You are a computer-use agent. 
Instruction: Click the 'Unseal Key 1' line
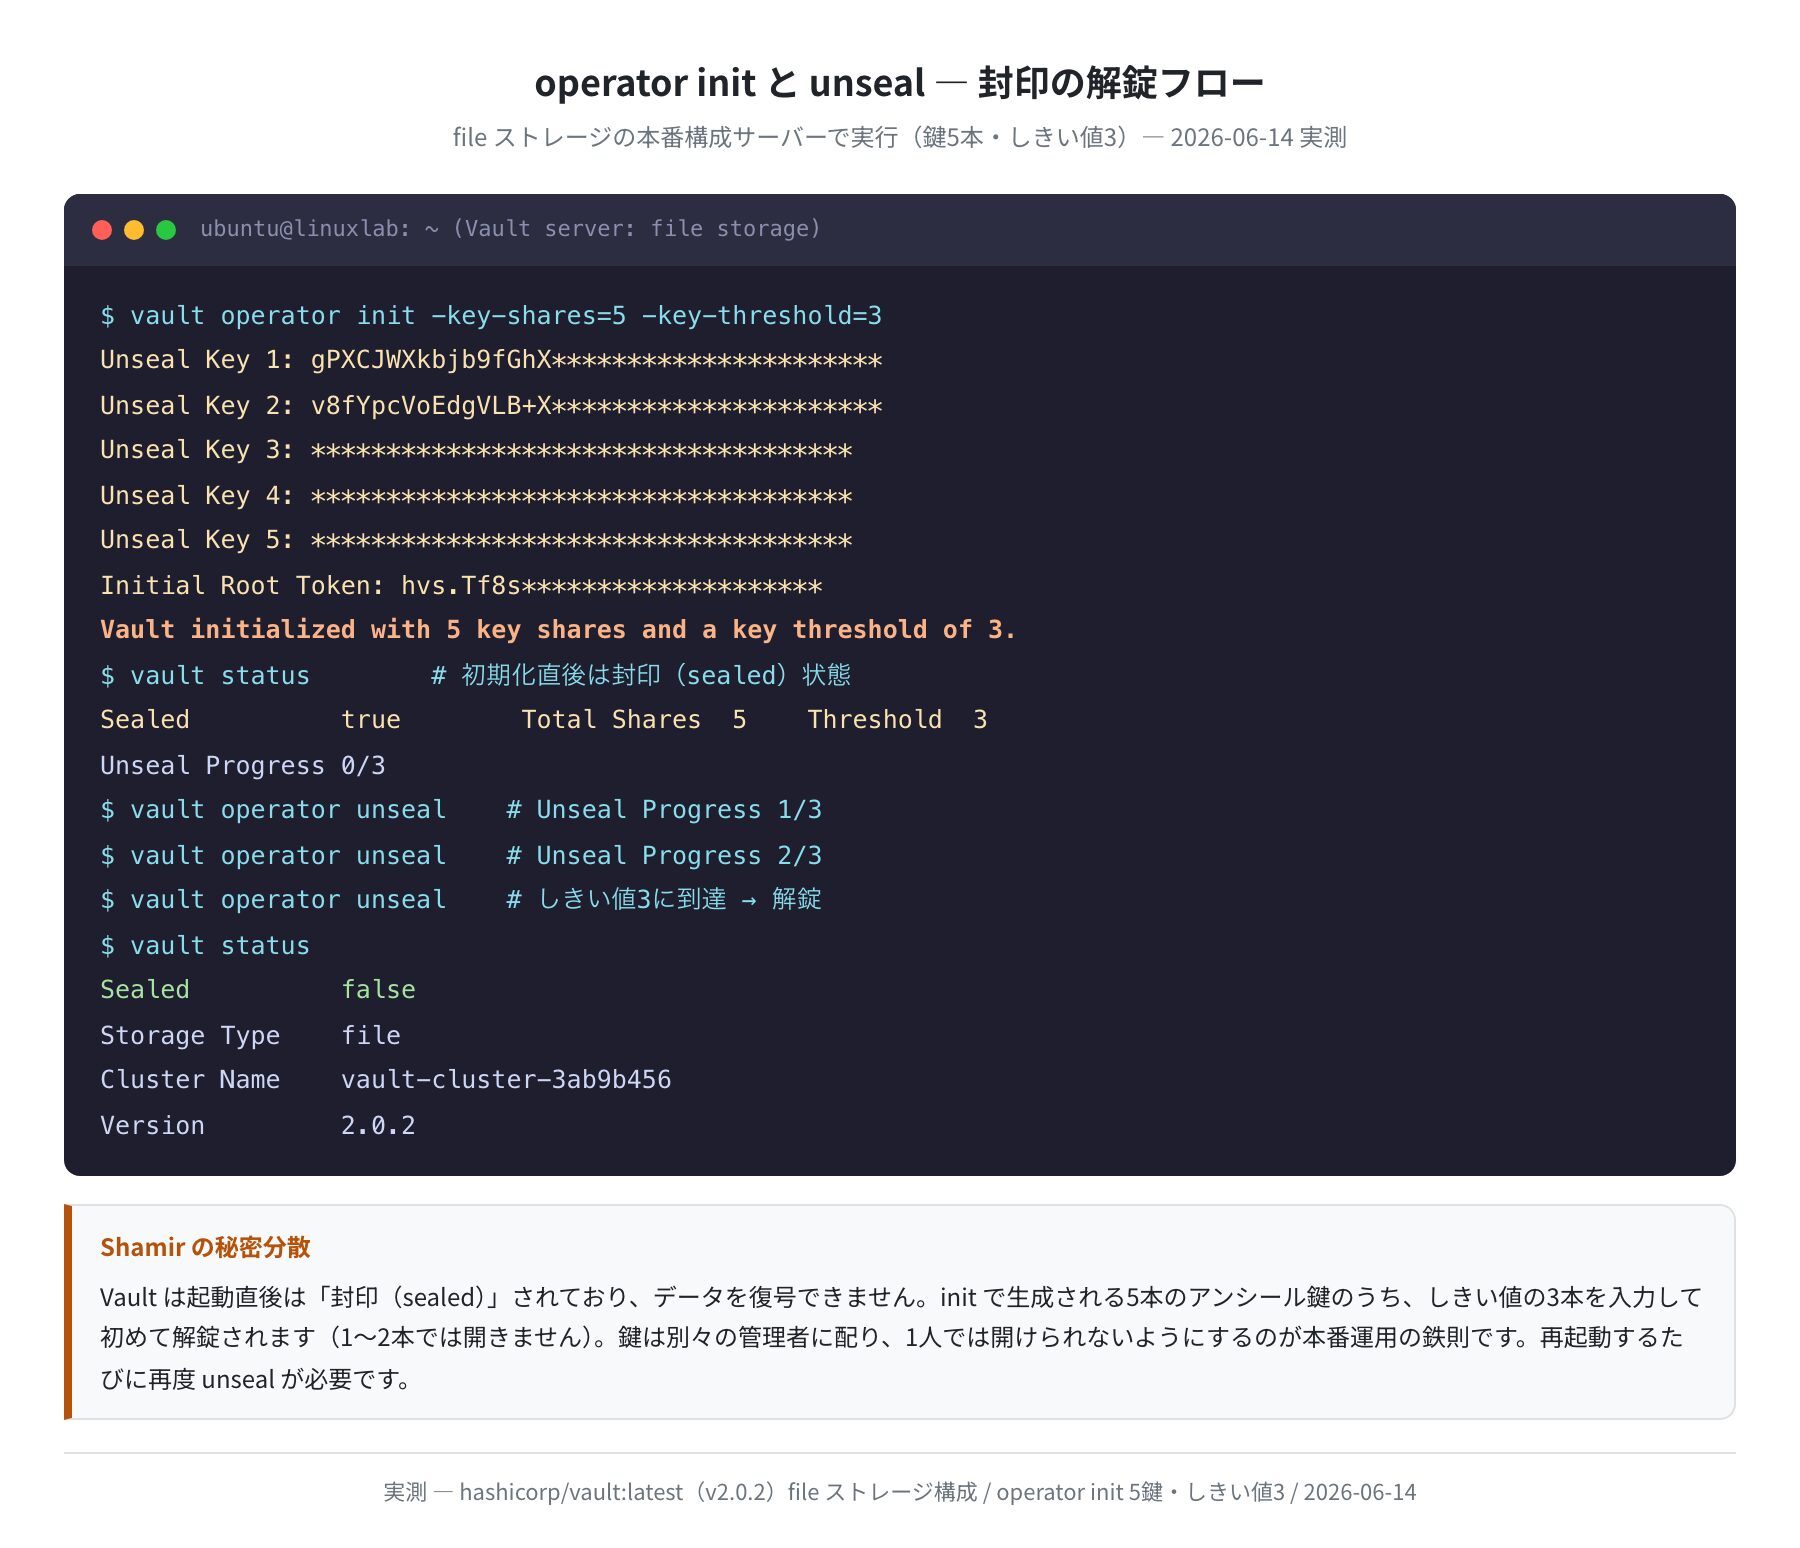491,360
